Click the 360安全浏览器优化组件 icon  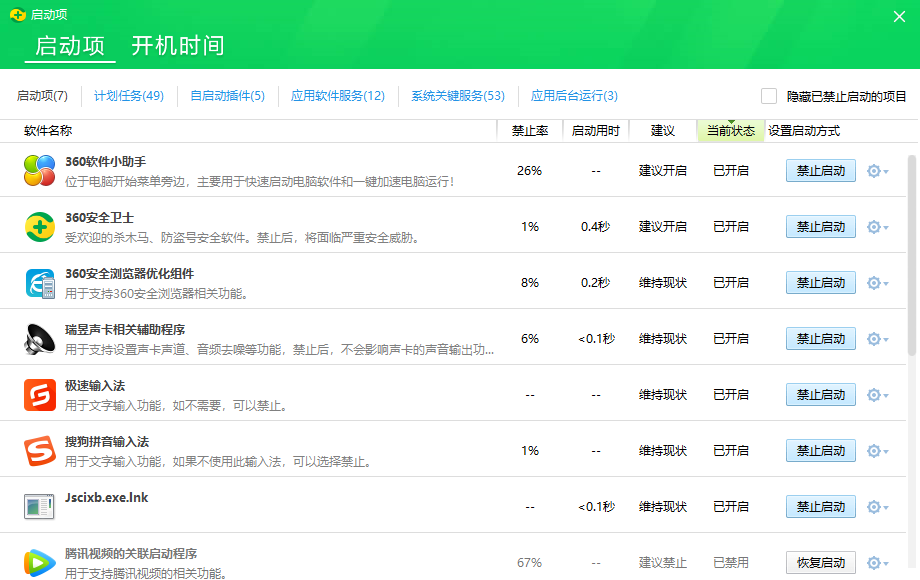tap(40, 283)
